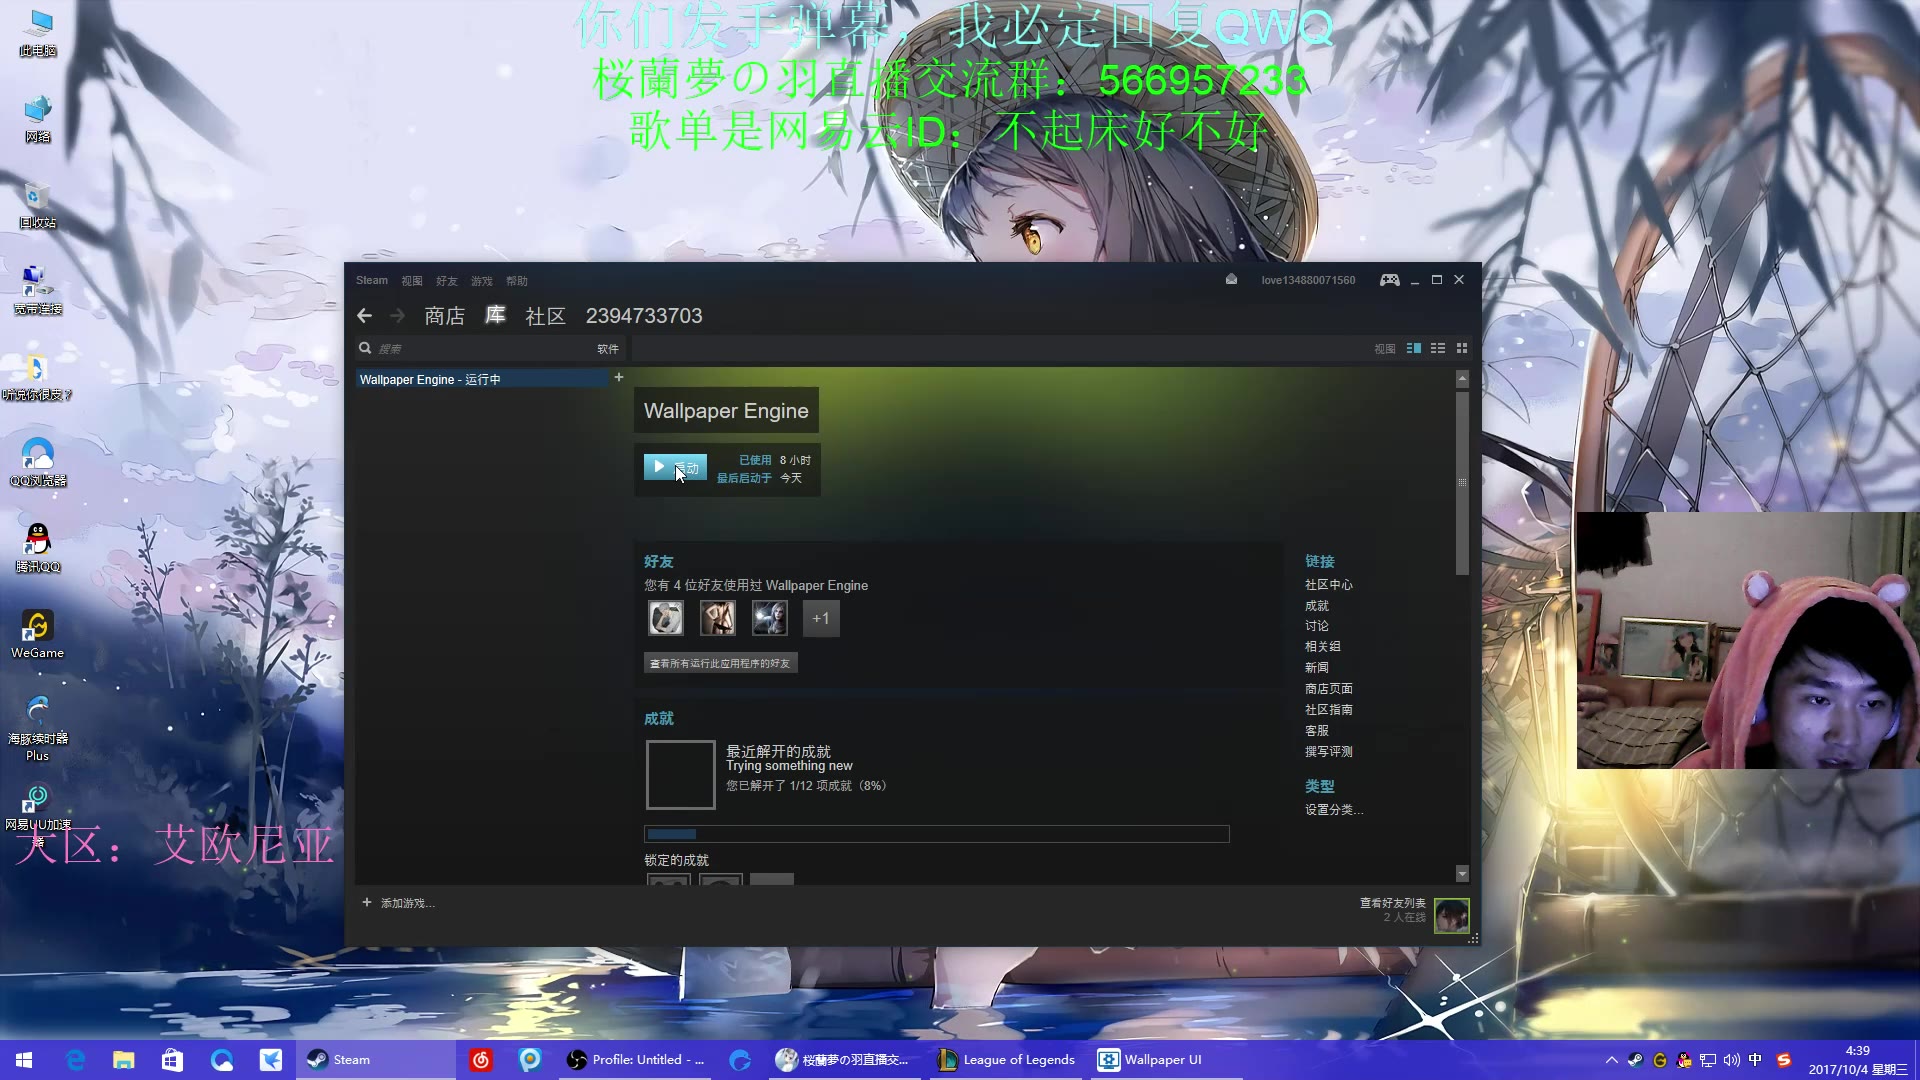Switch to Profile: Untitled OBS taskbar item
The image size is (1920, 1080).
[x=636, y=1060]
